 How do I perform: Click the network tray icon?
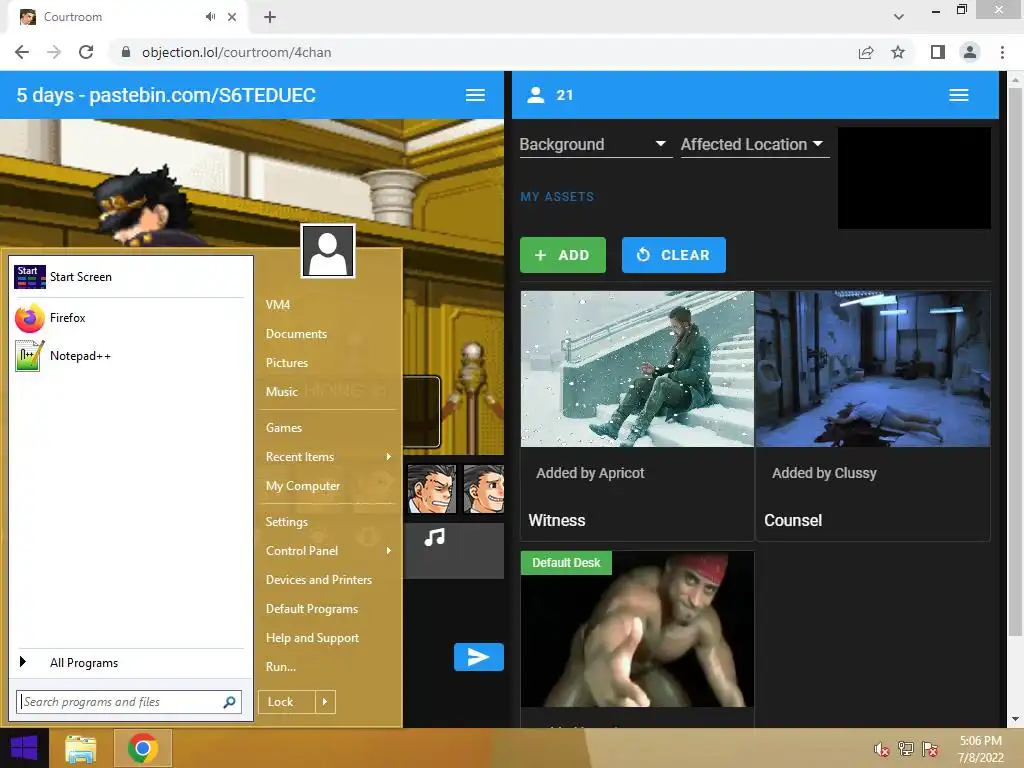click(x=906, y=749)
